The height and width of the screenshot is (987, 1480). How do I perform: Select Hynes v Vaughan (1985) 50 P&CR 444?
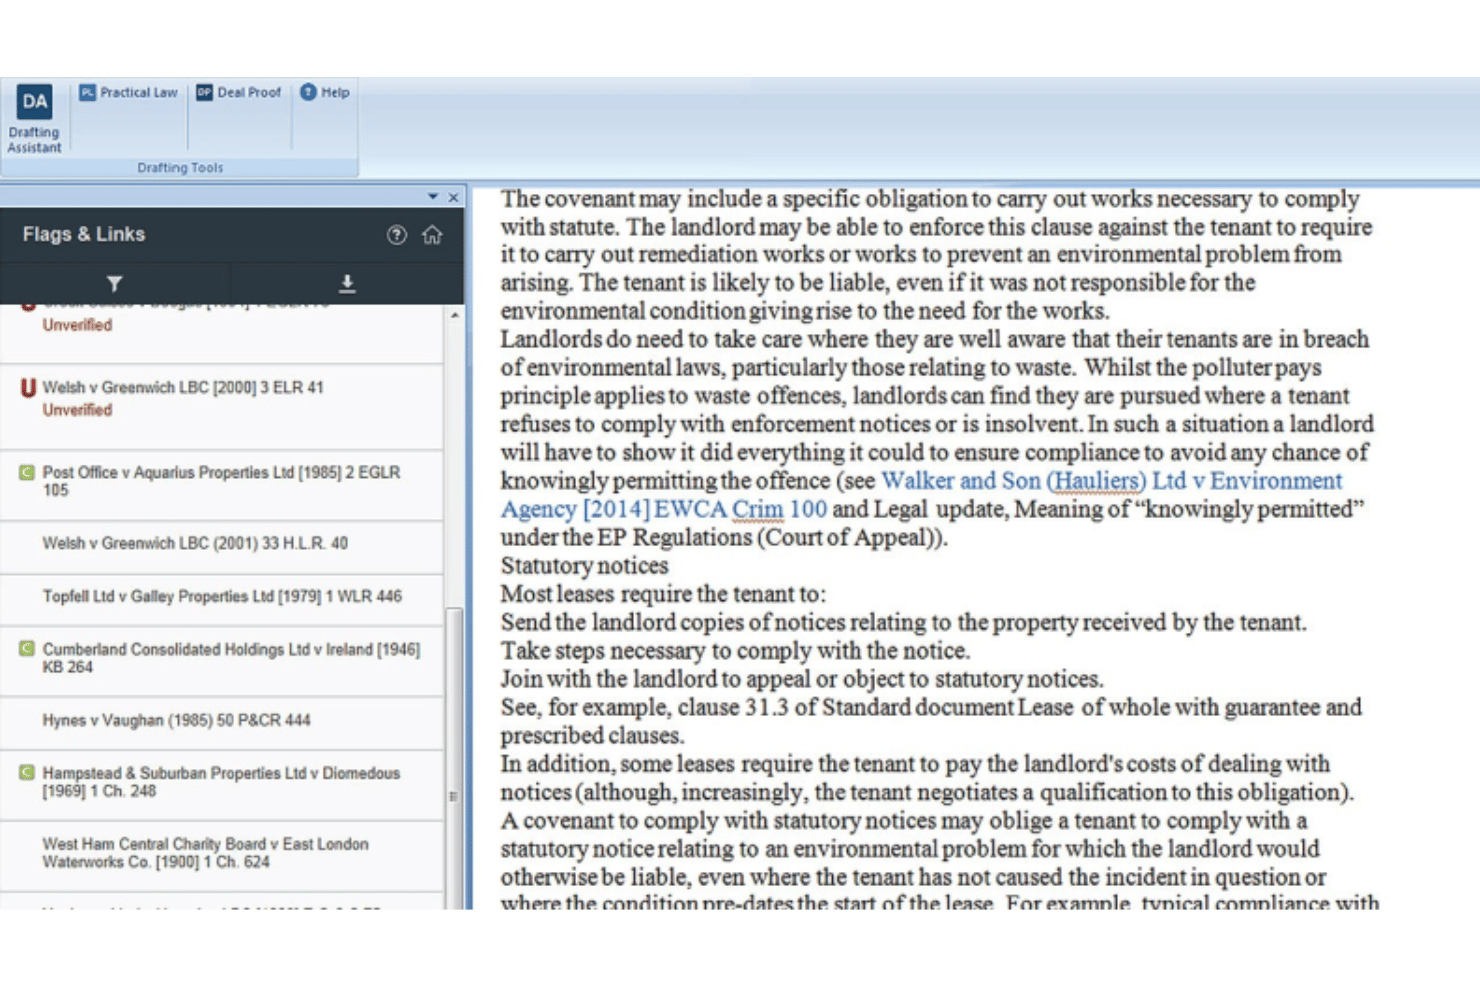[x=176, y=720]
